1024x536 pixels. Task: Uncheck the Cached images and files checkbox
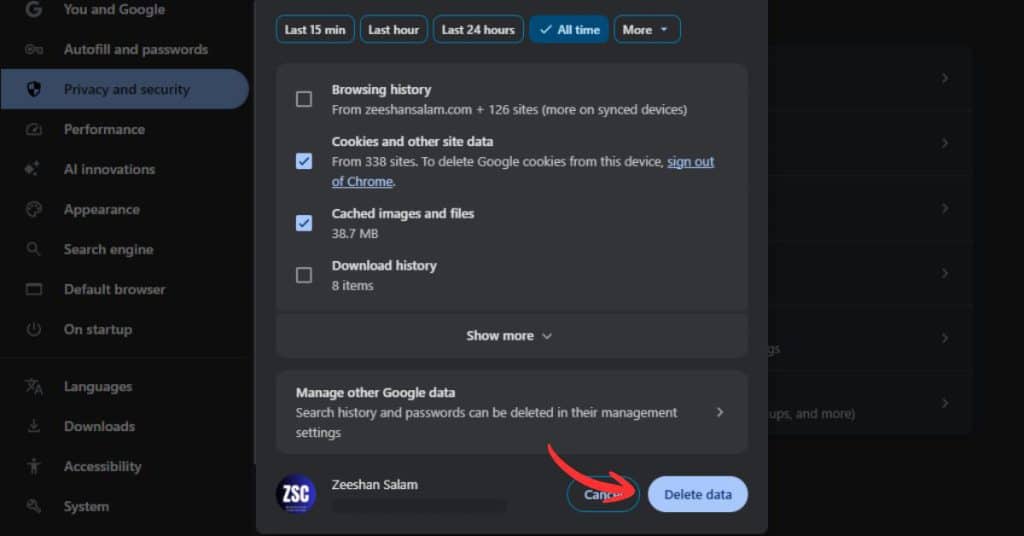(x=304, y=223)
